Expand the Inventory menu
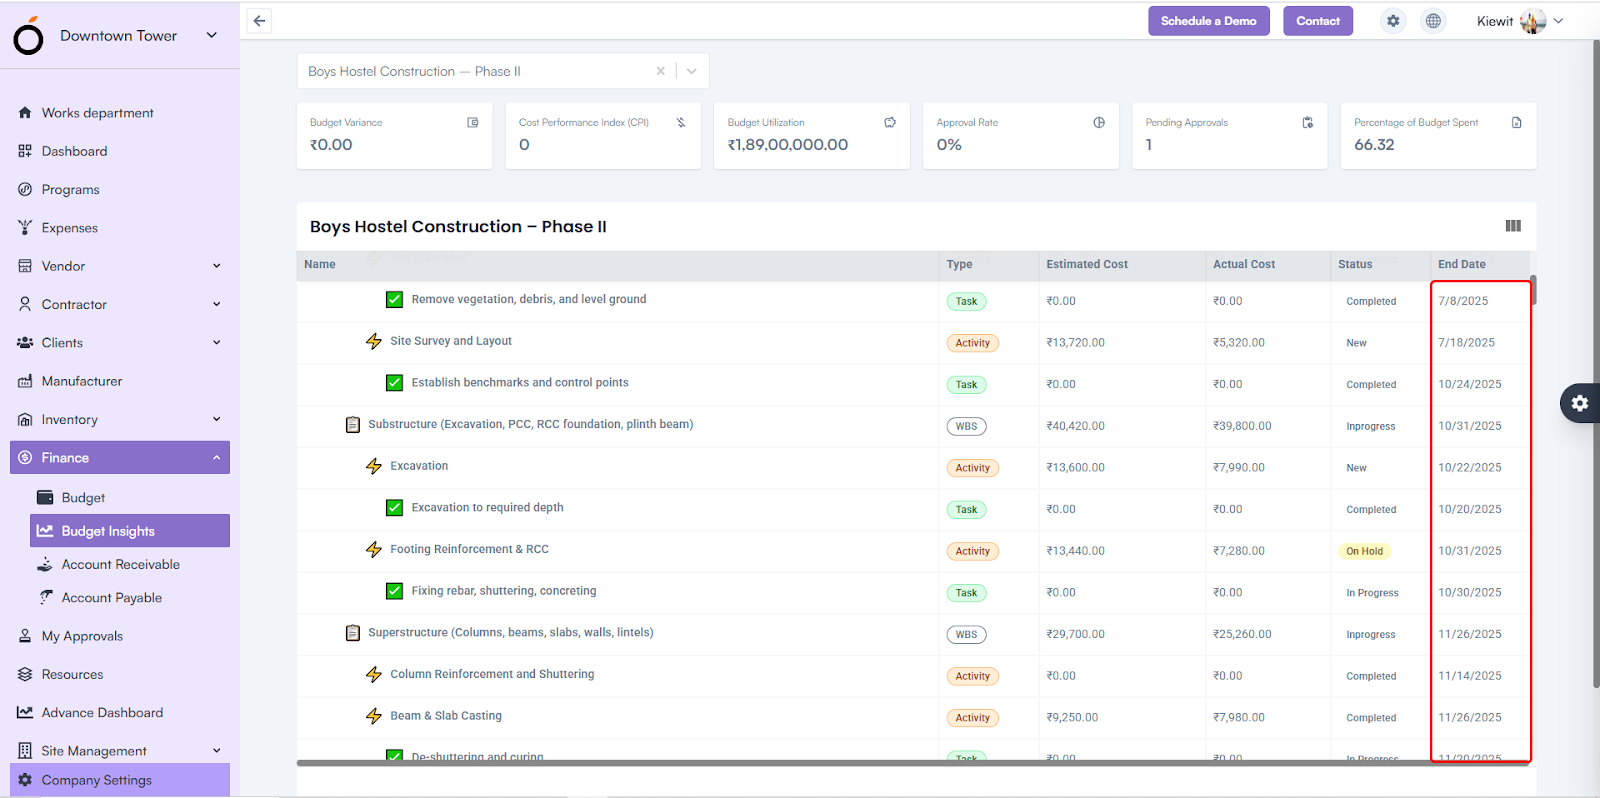Screen dimensions: 1600x798 pos(217,420)
